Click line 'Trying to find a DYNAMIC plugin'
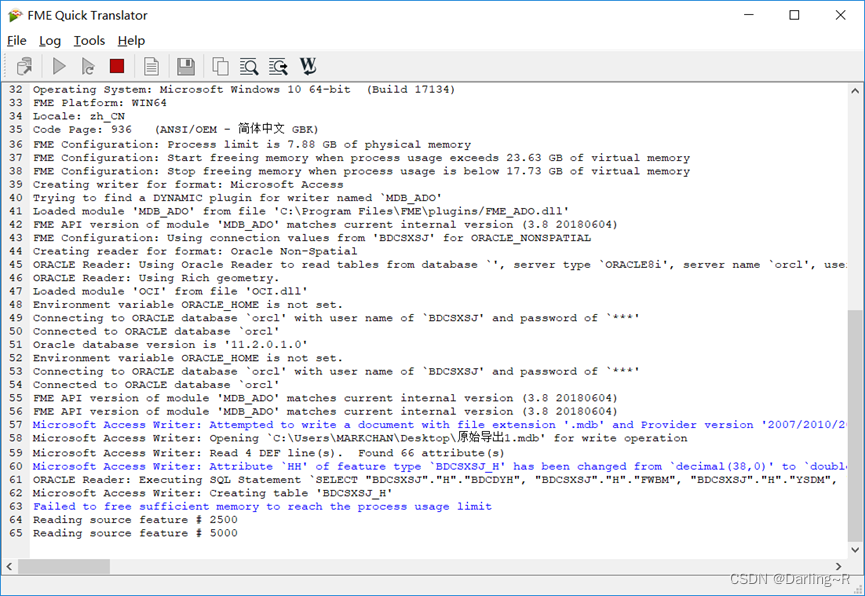The height and width of the screenshot is (596, 865). [237, 198]
